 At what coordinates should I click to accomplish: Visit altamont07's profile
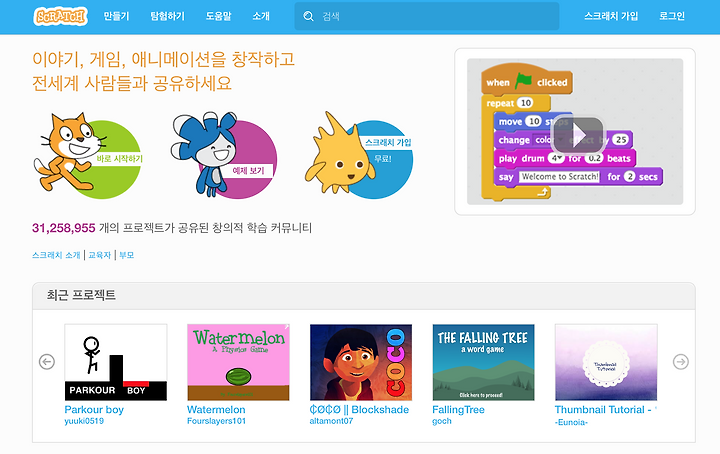click(331, 421)
